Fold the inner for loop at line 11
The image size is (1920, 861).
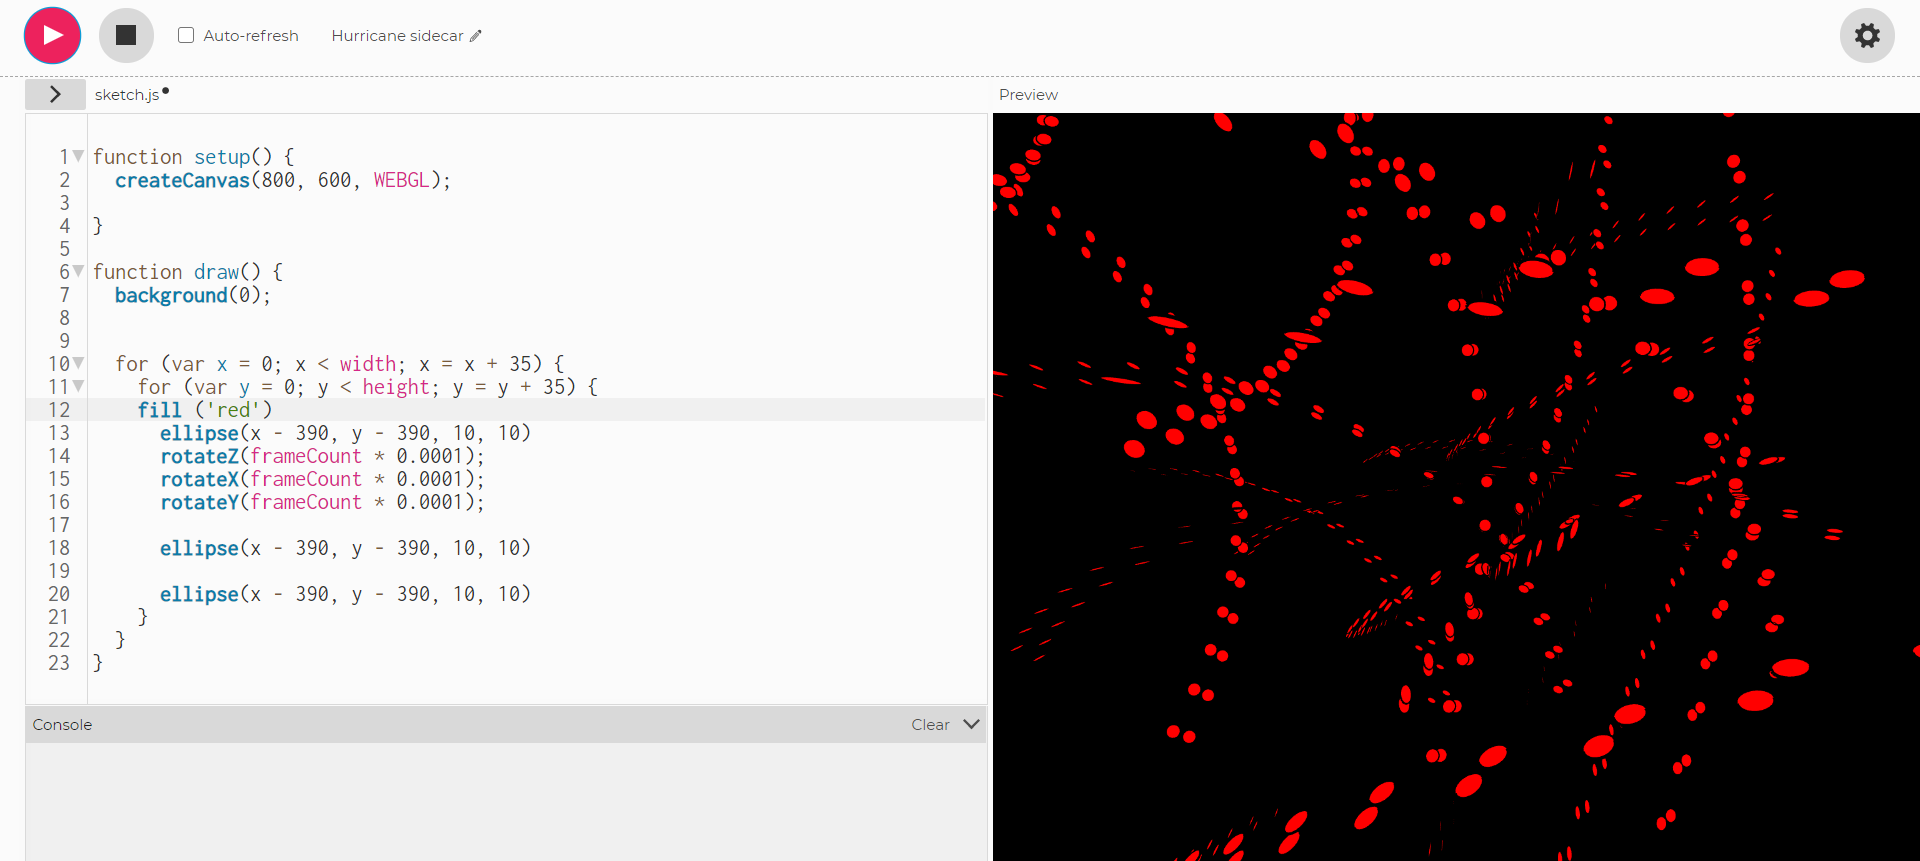pos(78,386)
